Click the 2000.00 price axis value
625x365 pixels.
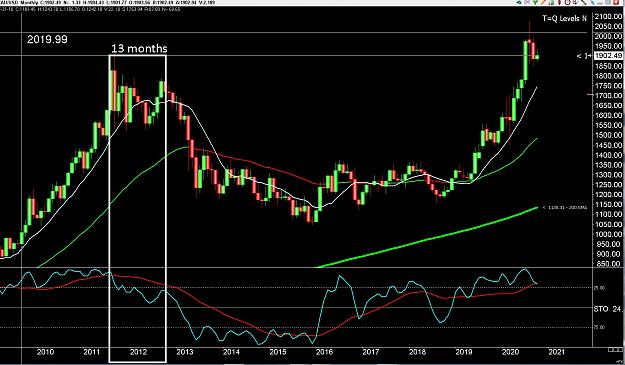click(x=608, y=36)
